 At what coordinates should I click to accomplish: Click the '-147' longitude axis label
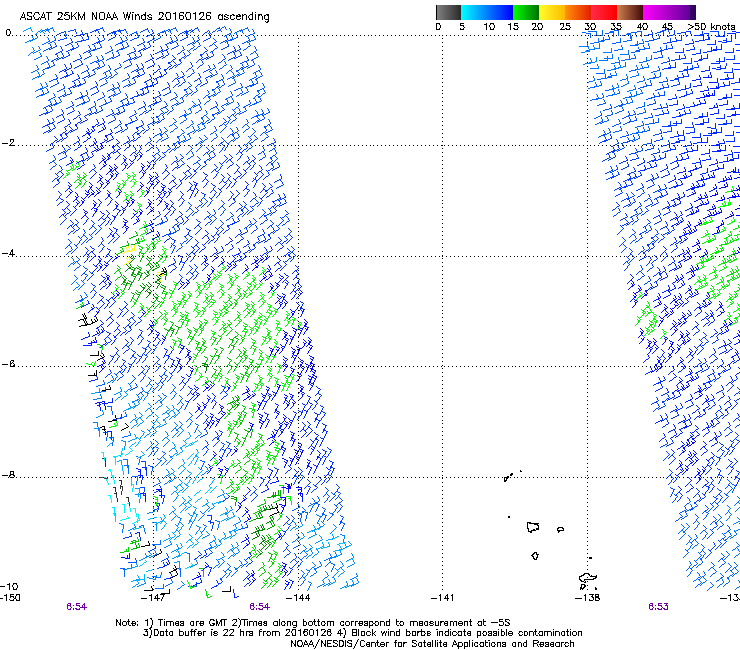153,598
